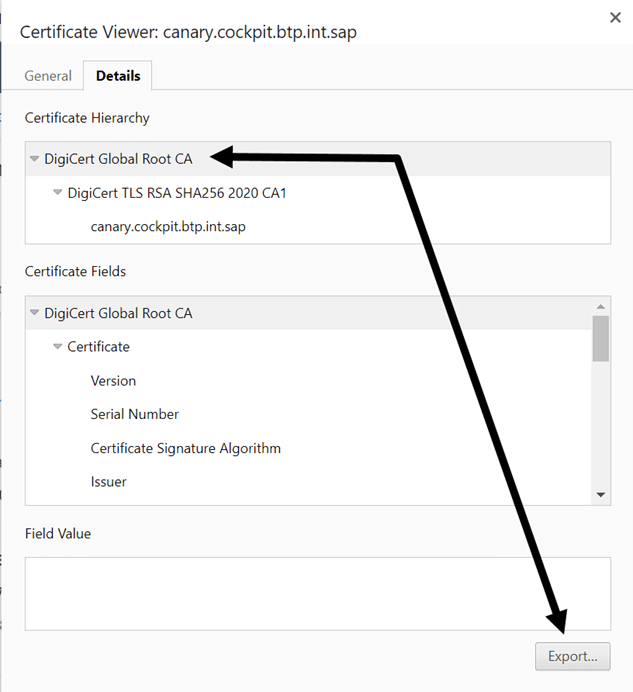This screenshot has width=633, height=692.
Task: Select the Serial Number field
Action: coord(135,414)
